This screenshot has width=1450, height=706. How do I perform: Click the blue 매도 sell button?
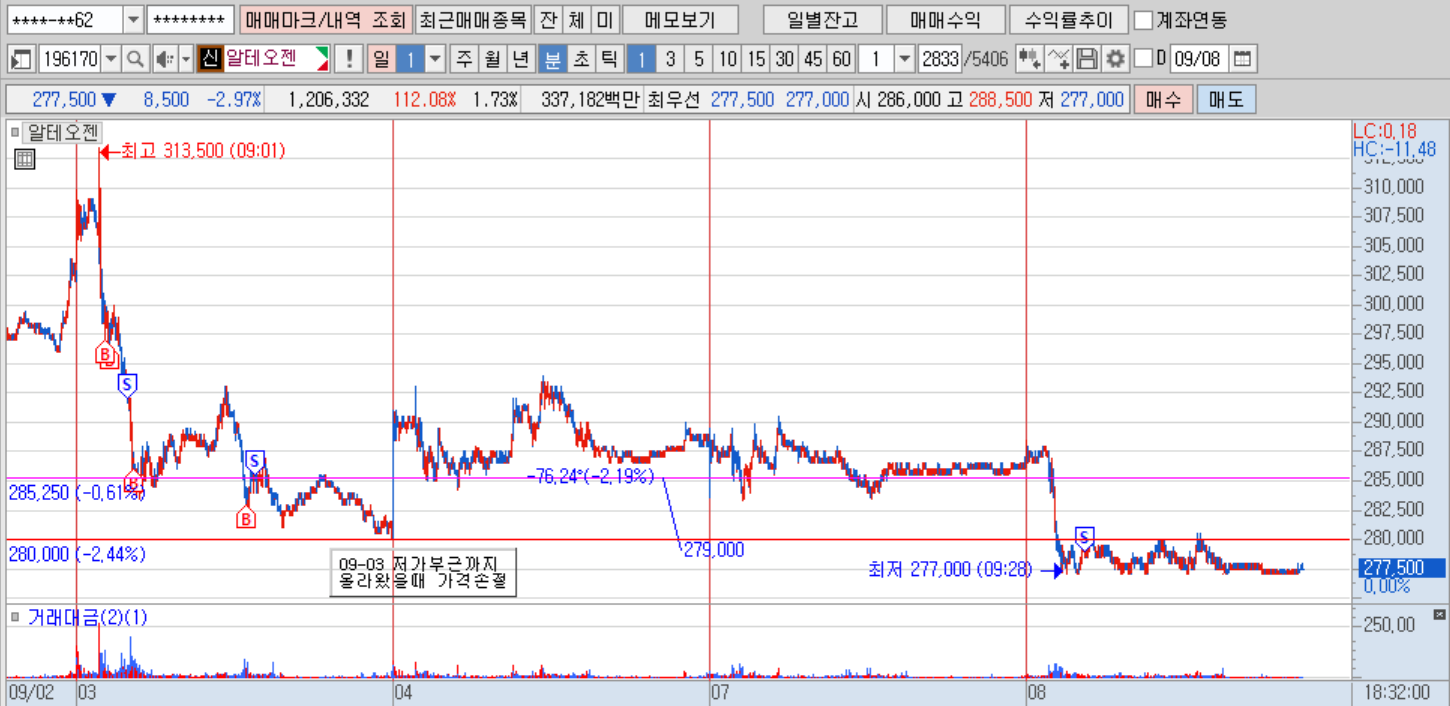coord(1226,100)
